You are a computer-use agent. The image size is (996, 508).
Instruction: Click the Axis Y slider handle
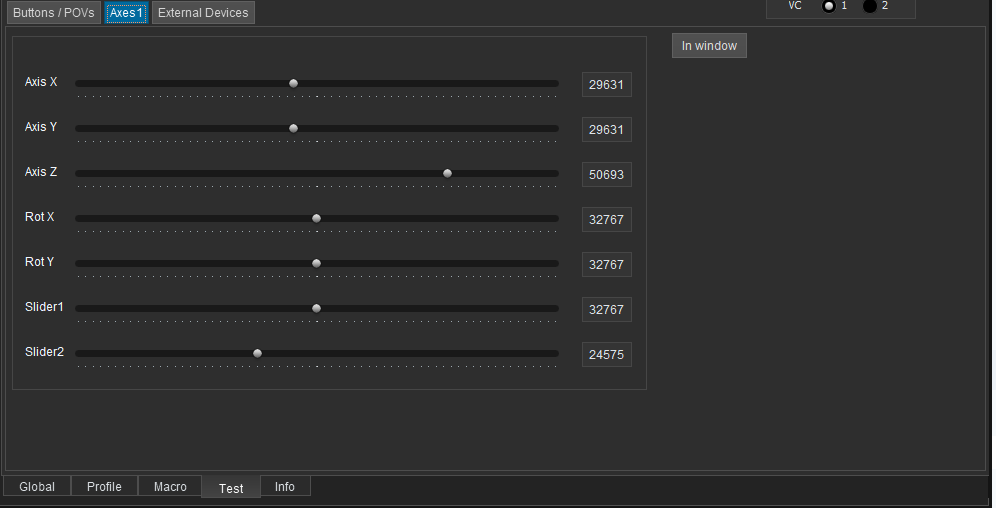pyautogui.click(x=293, y=128)
